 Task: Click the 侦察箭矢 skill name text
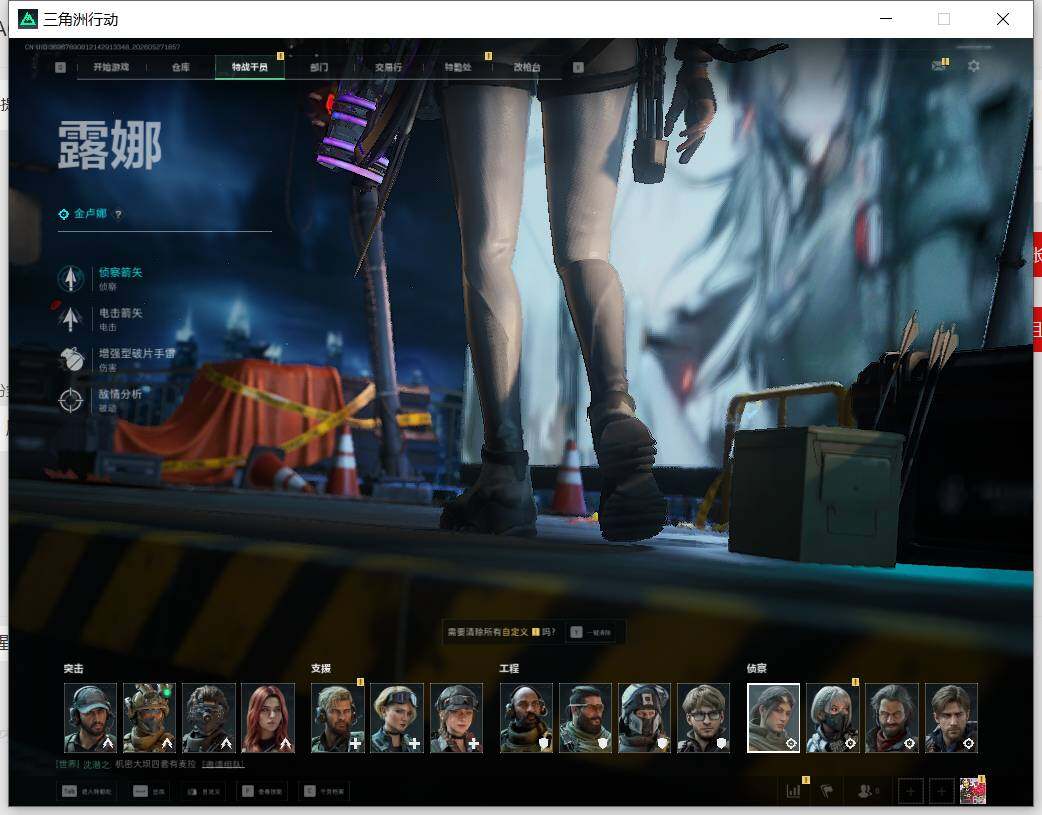(120, 273)
